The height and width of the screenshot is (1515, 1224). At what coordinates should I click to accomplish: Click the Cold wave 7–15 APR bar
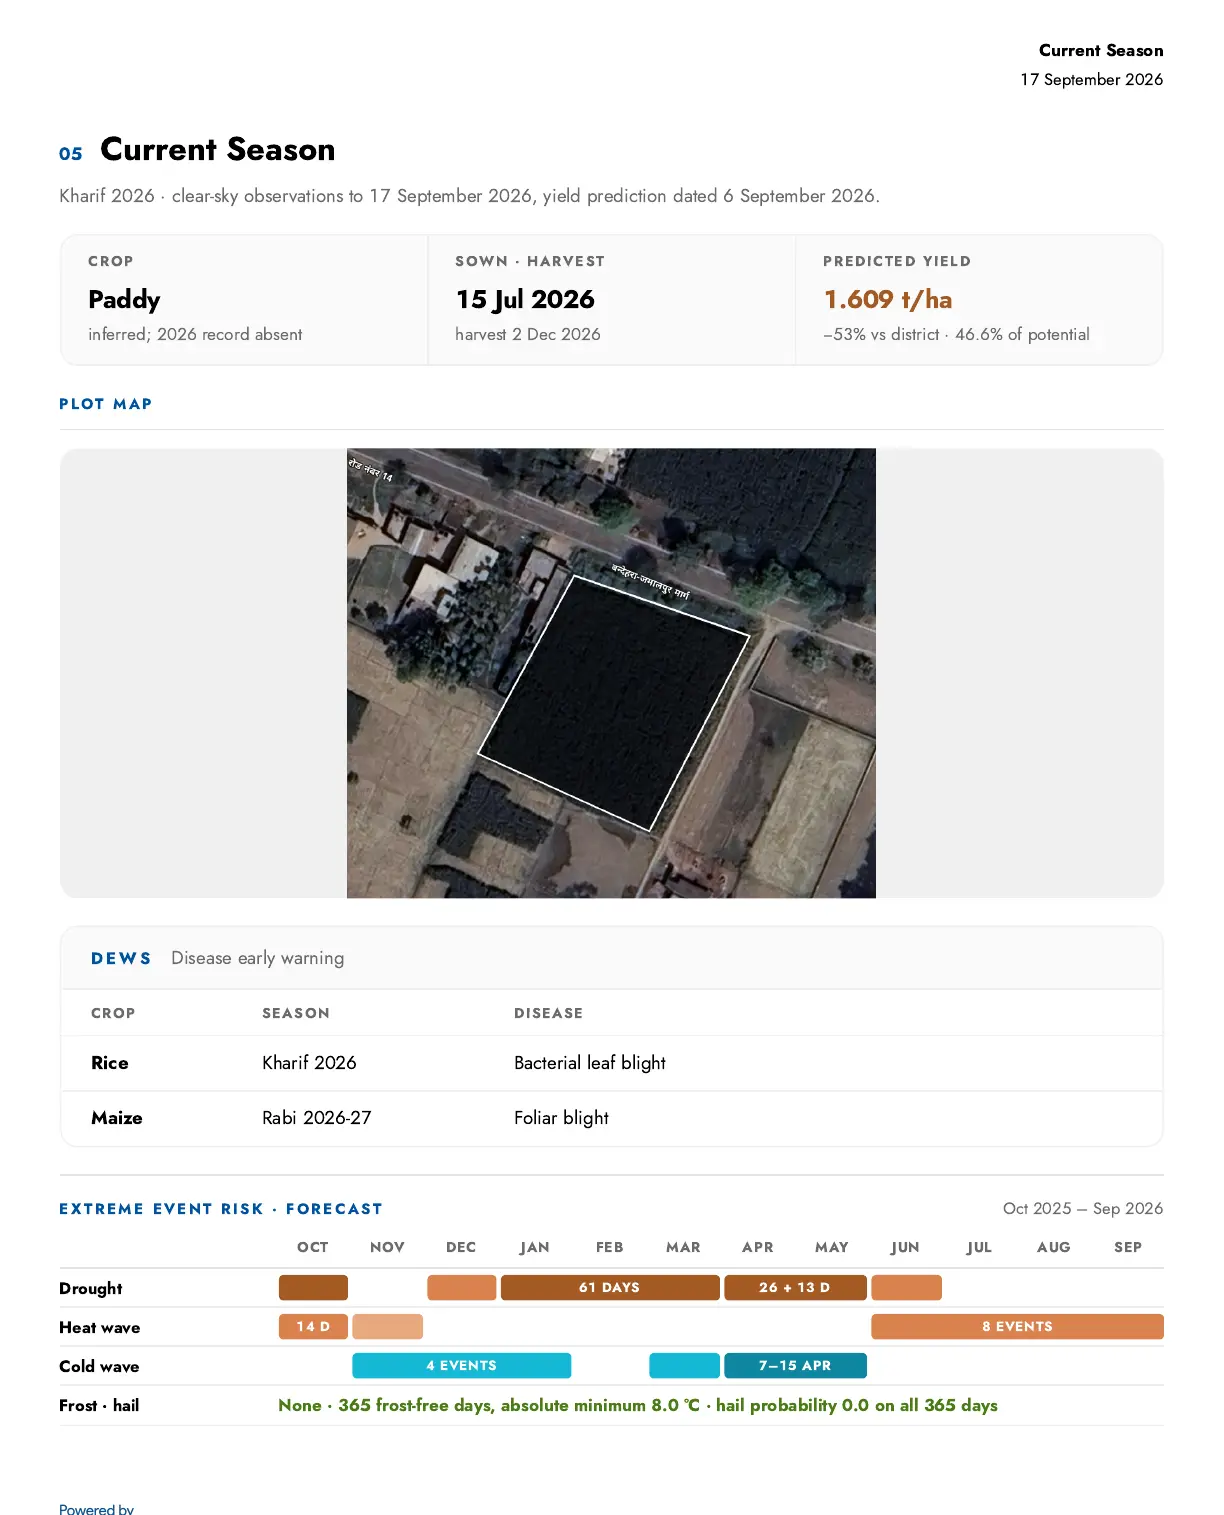(795, 1365)
